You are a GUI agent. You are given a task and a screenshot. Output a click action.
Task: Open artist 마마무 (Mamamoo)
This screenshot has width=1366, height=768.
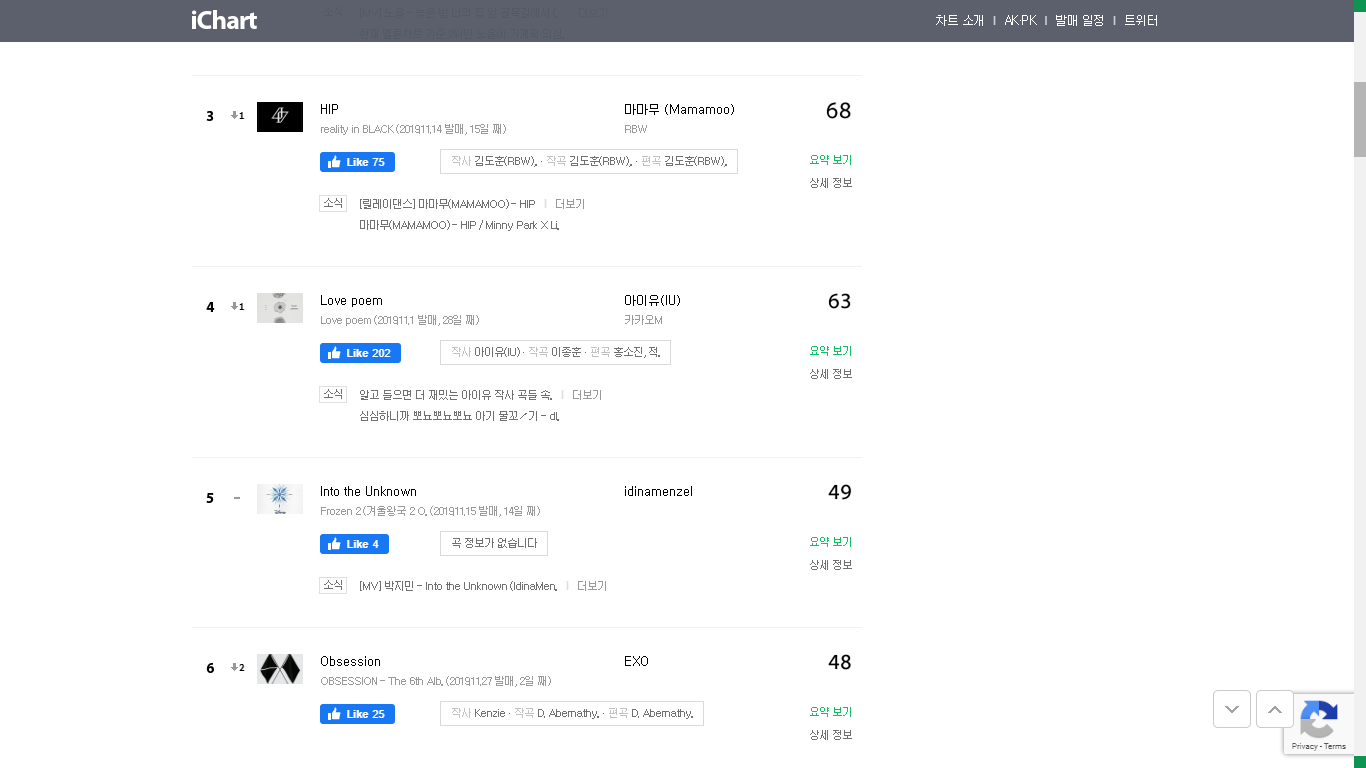tap(679, 109)
